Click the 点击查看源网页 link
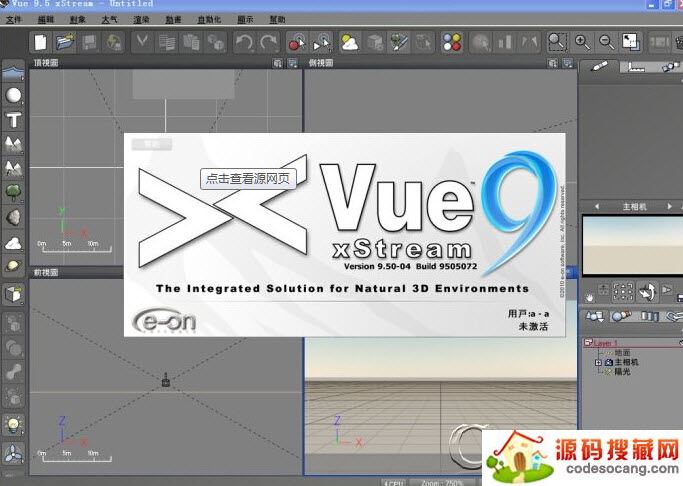Image resolution: width=683 pixels, height=486 pixels. coord(249,179)
